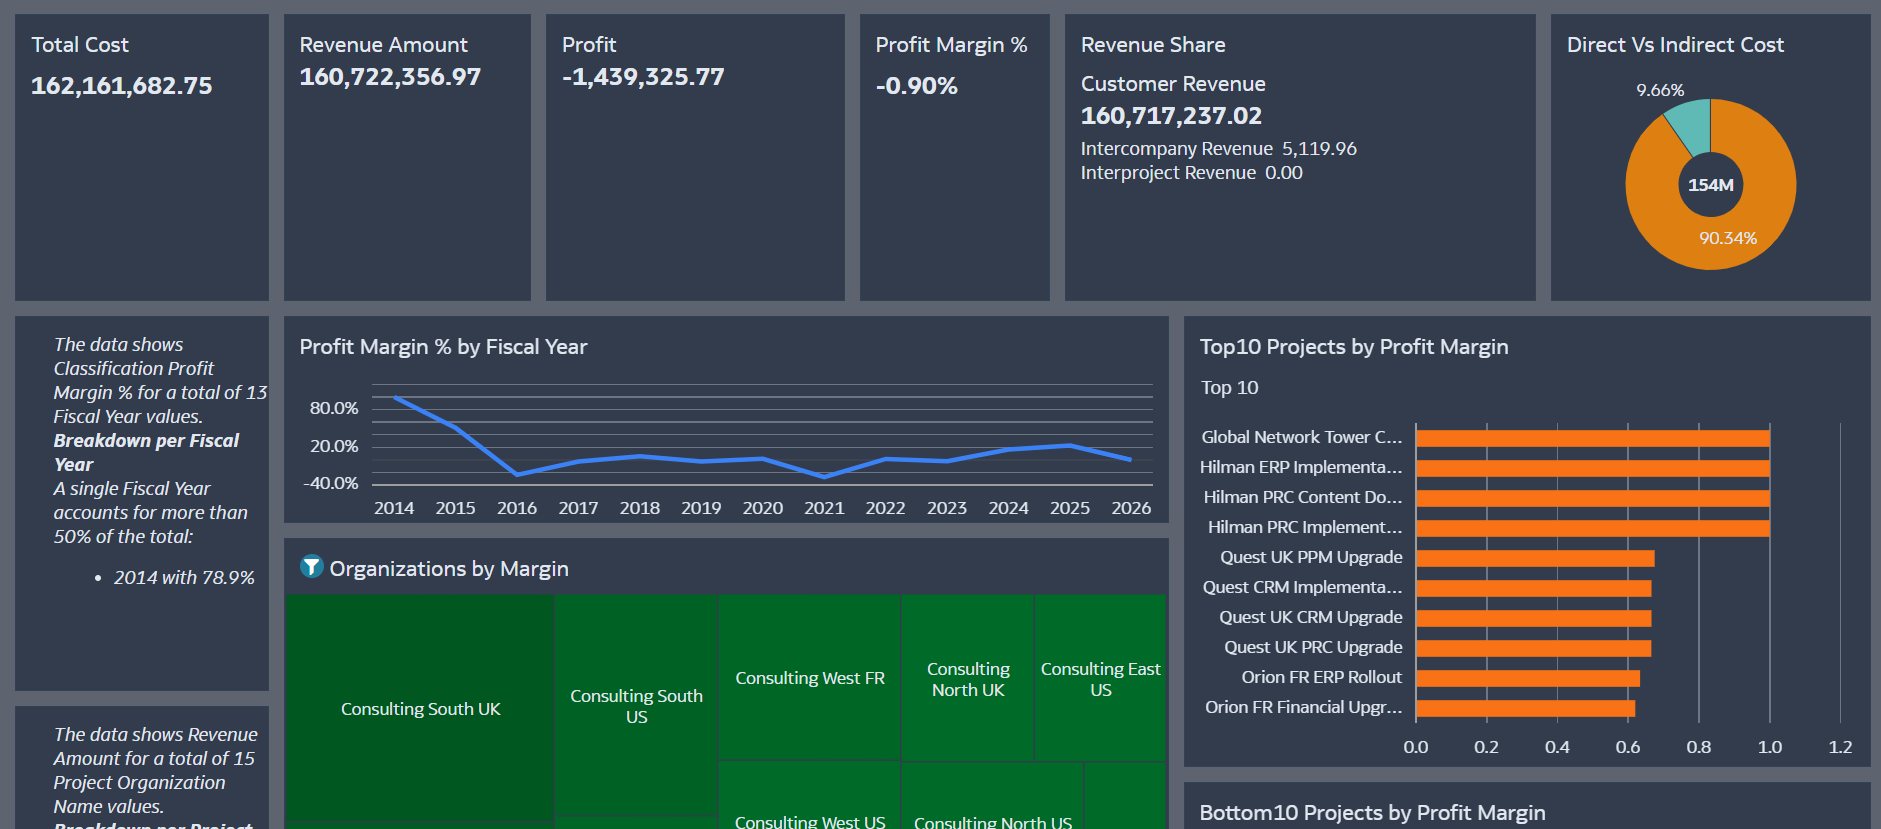This screenshot has width=1881, height=829.
Task: Click the Bottom10 Projects by Profit Margin title
Action: [x=1372, y=813]
